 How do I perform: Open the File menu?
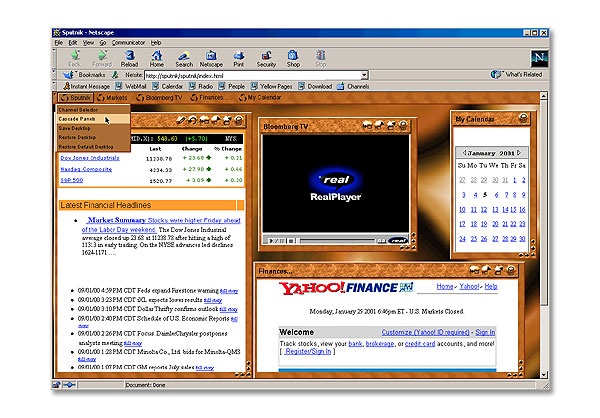point(59,43)
